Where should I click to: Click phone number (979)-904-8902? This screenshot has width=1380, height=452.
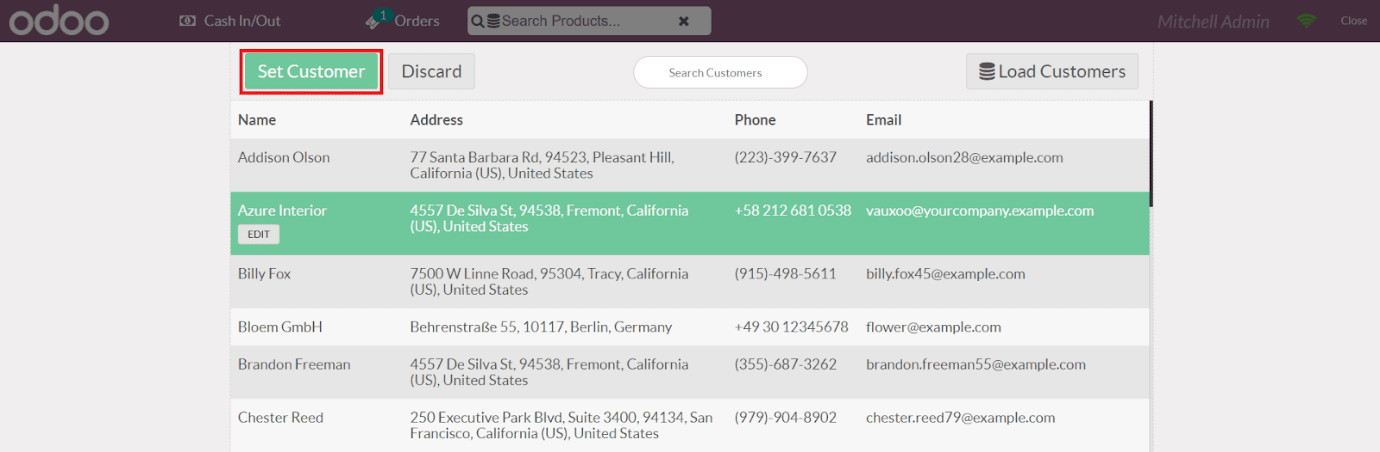785,417
